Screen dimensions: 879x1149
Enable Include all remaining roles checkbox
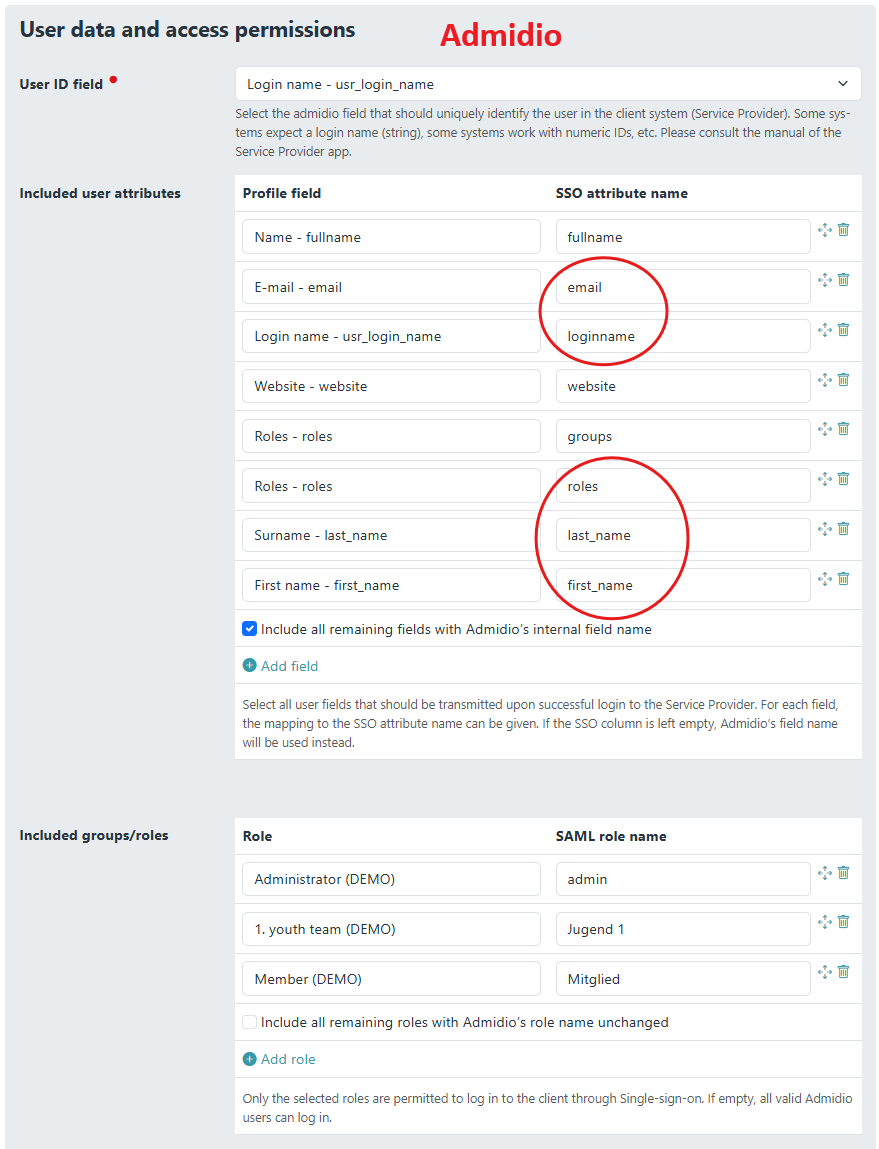tap(250, 1022)
